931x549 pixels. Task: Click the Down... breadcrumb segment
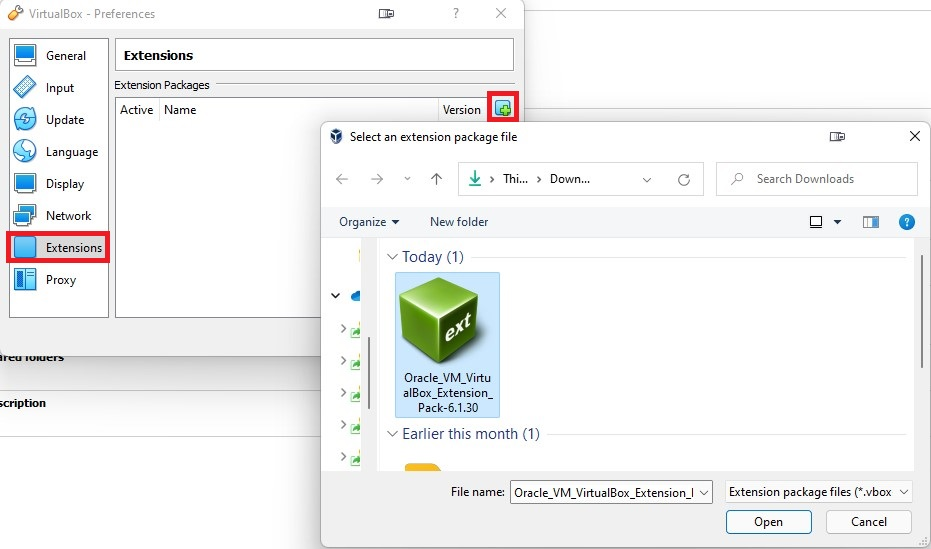tap(569, 179)
